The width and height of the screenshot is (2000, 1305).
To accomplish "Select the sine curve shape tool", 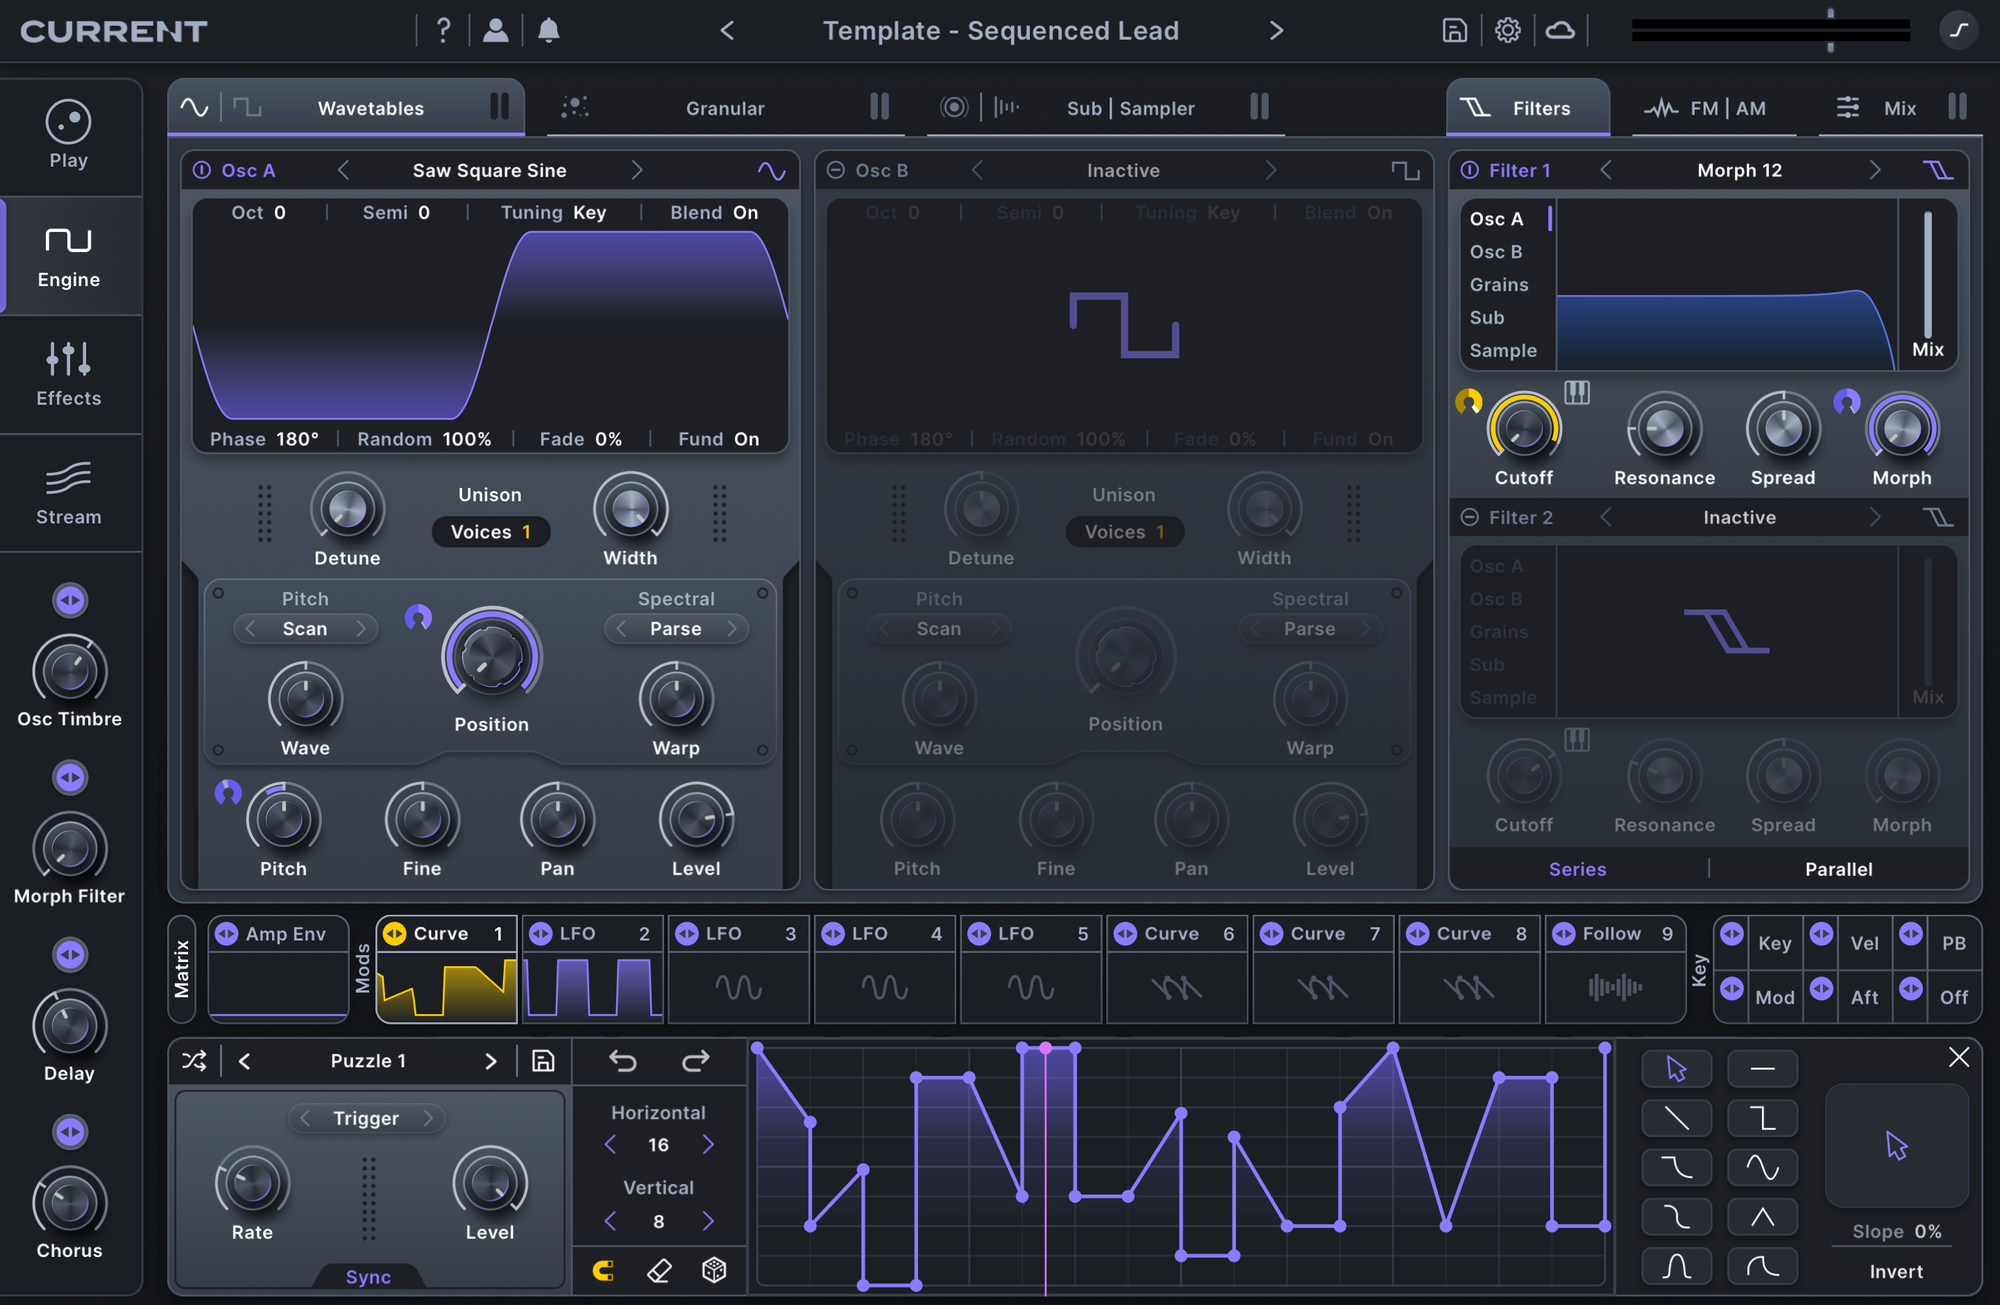I will (x=1762, y=1167).
